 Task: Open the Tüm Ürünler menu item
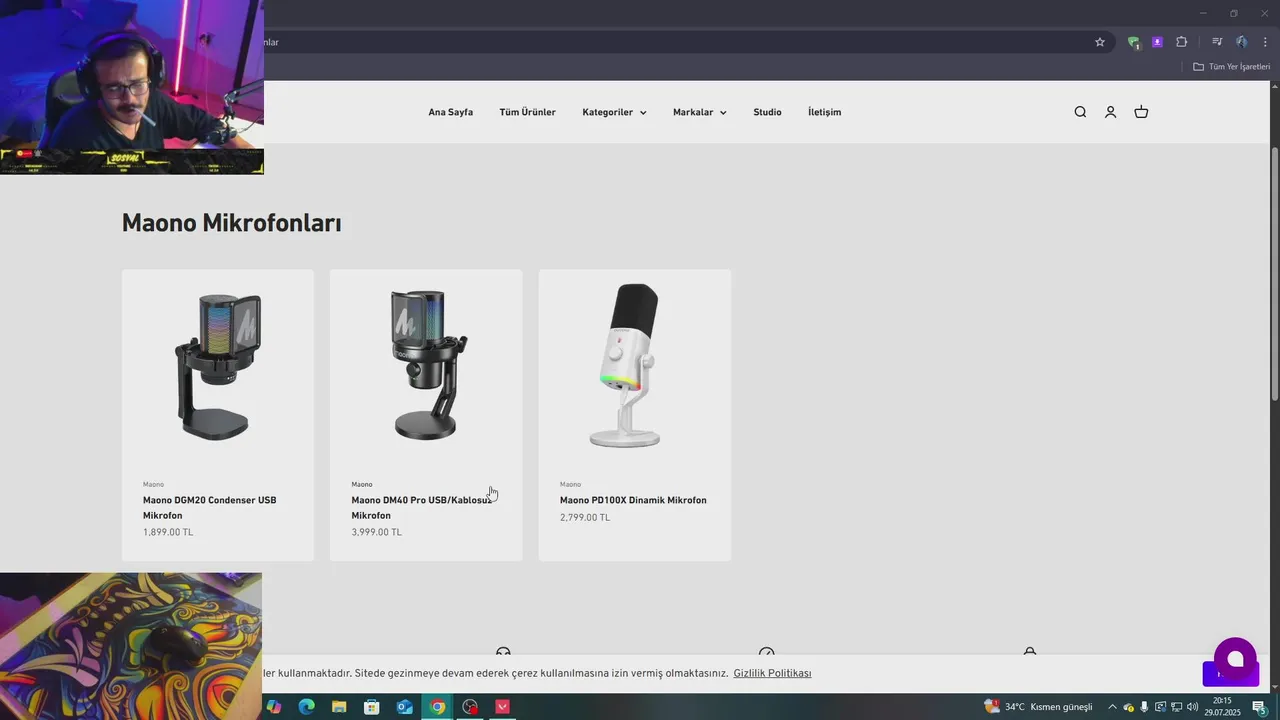tap(528, 112)
